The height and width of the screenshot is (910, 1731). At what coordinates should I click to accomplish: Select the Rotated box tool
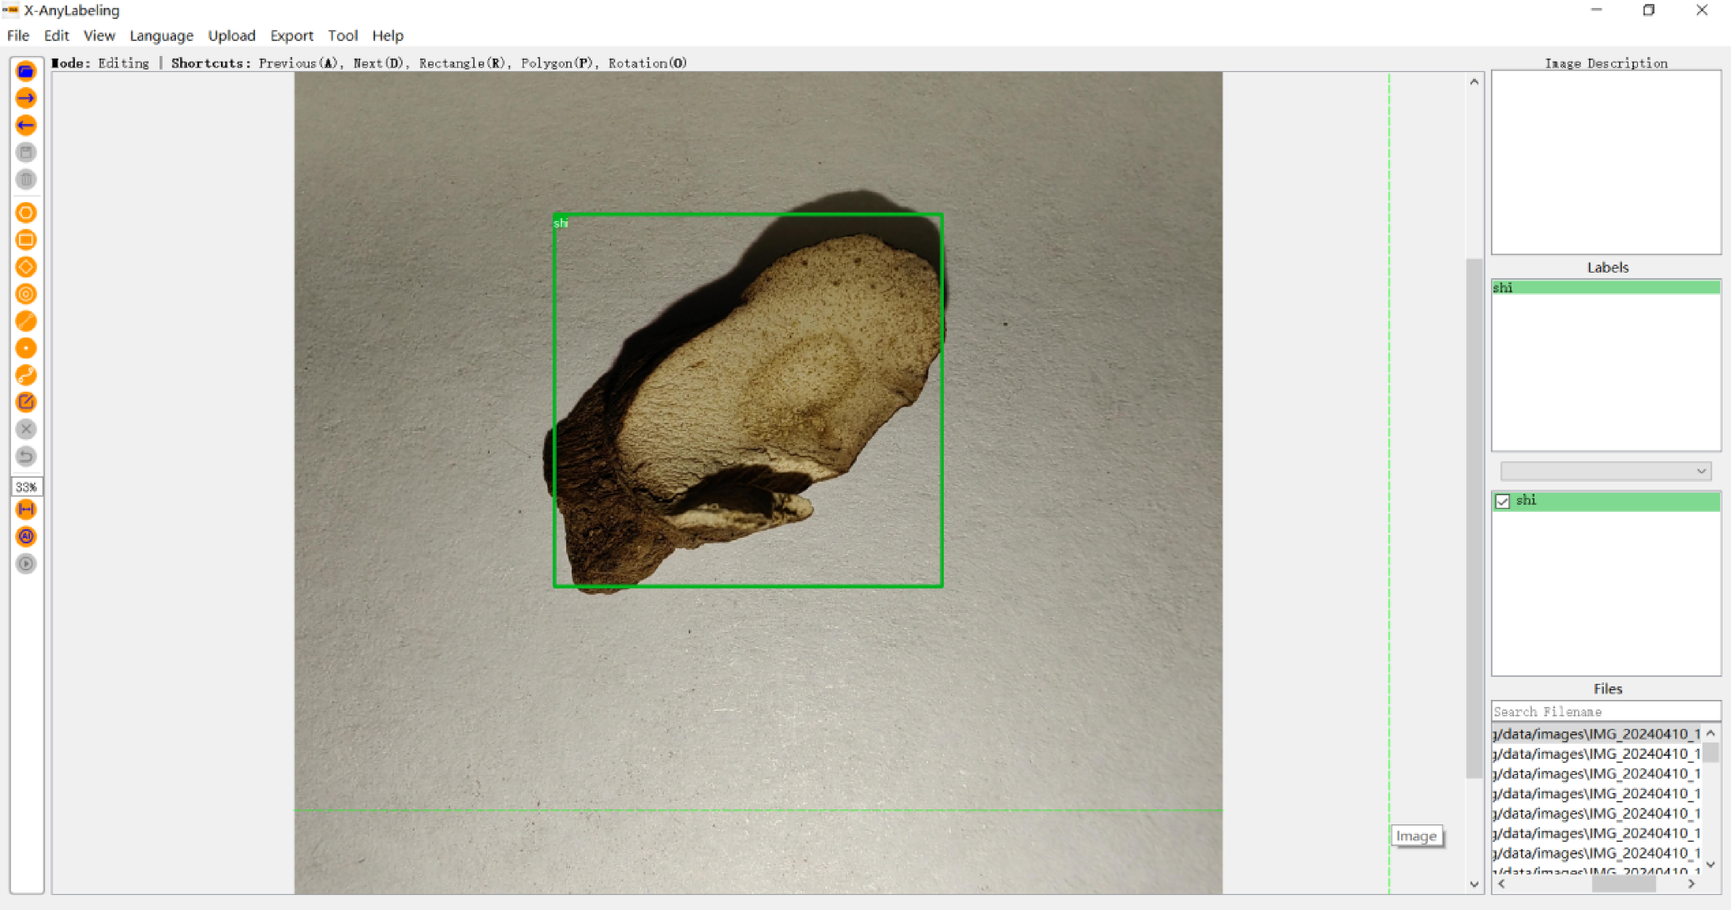(x=26, y=267)
